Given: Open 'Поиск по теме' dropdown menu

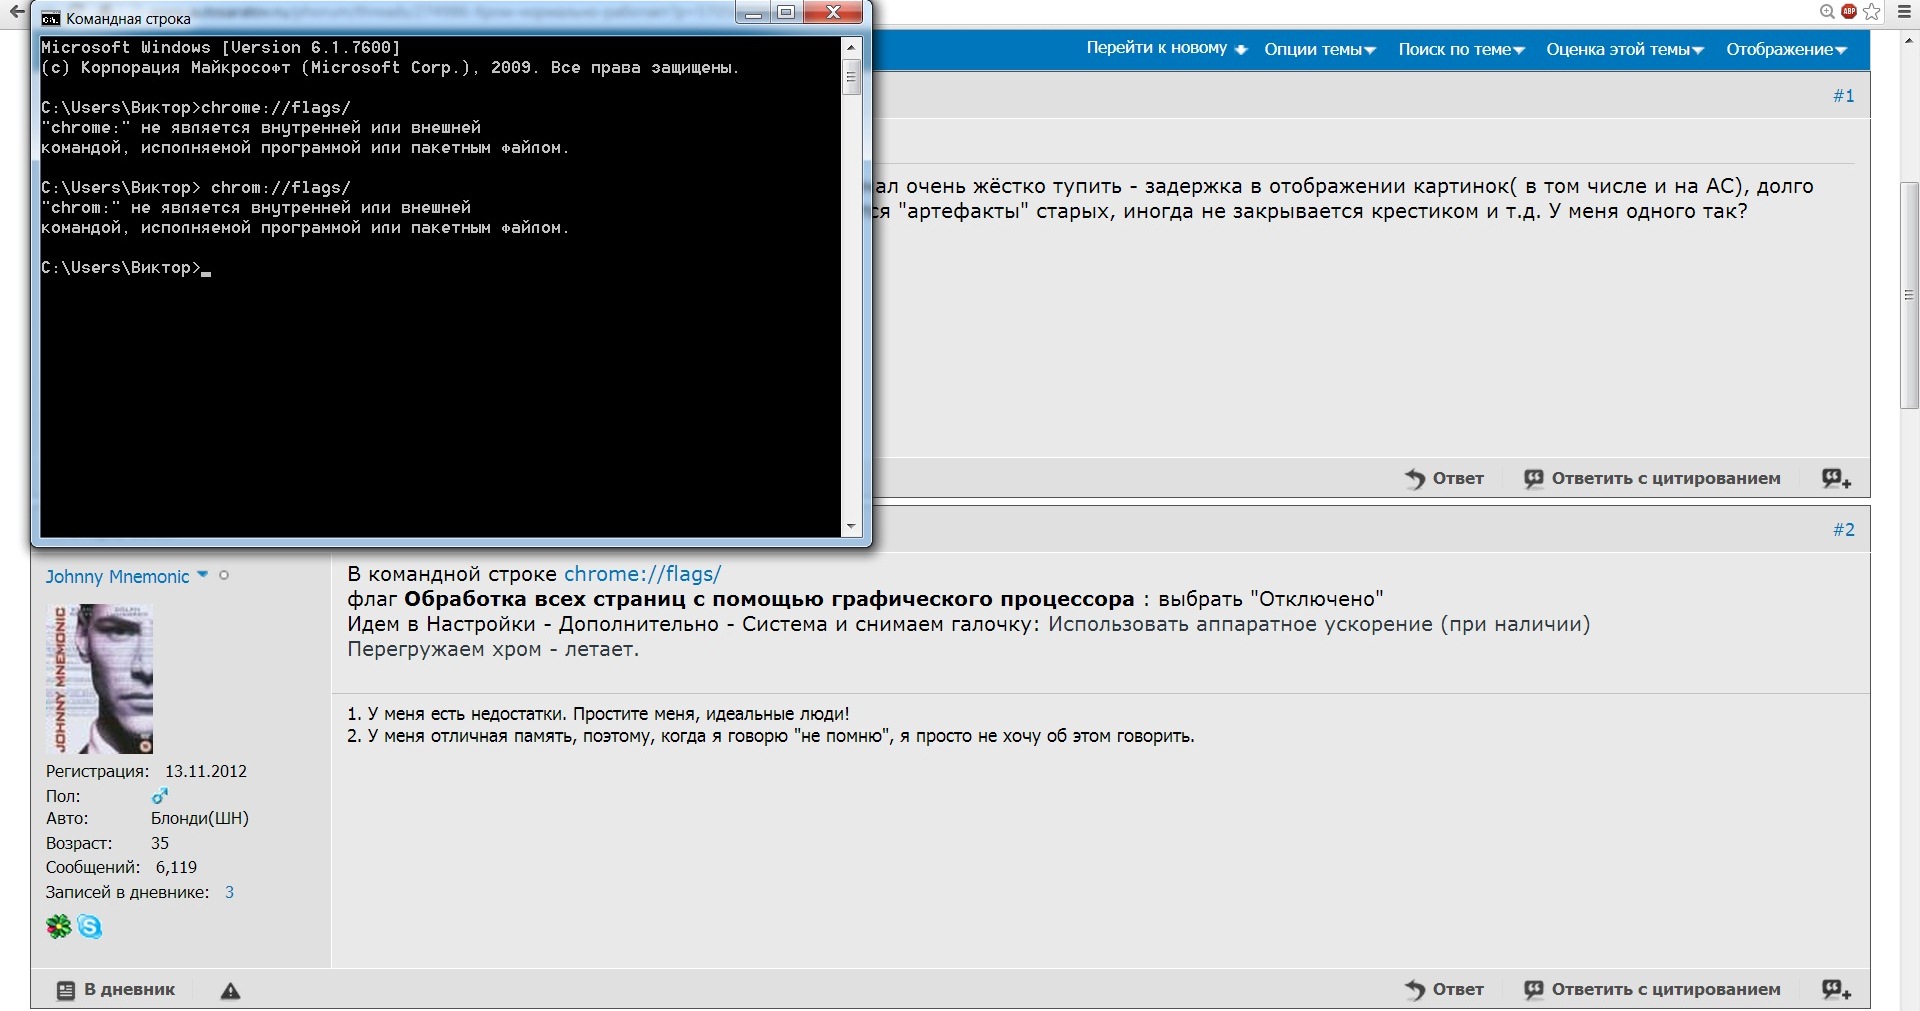Looking at the screenshot, I should point(1461,49).
